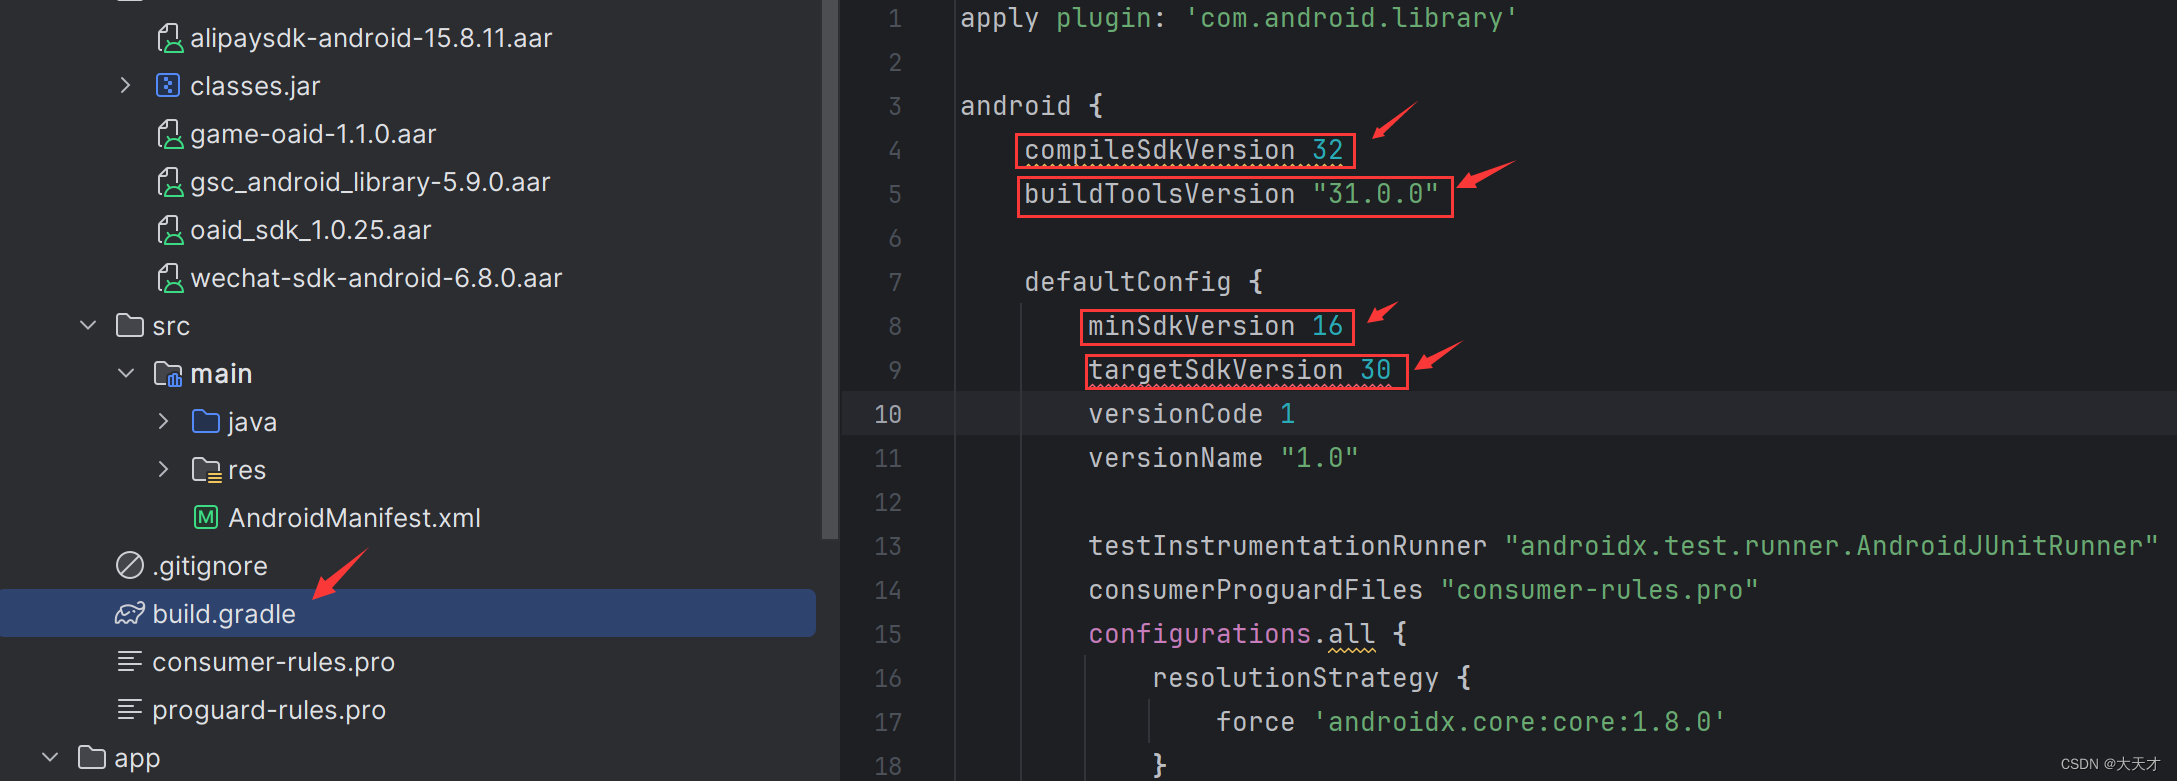Select game-oaid-1.1.0.aar in the tree
Viewport: 2177px width, 781px height.
313,134
